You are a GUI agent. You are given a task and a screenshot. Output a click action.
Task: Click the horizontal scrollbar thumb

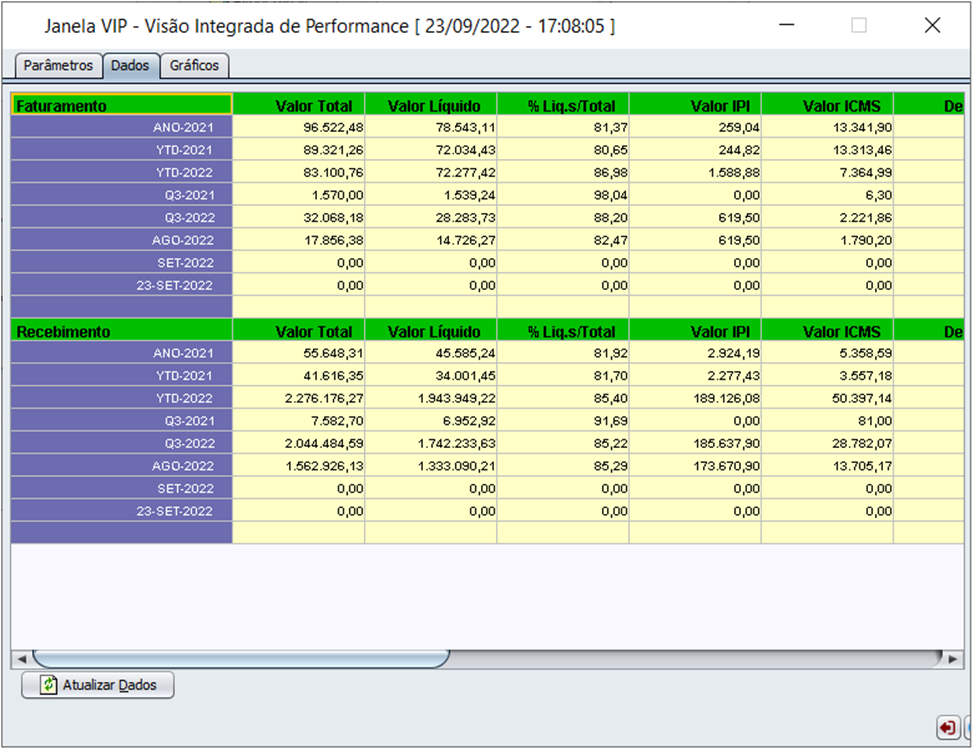(240, 658)
